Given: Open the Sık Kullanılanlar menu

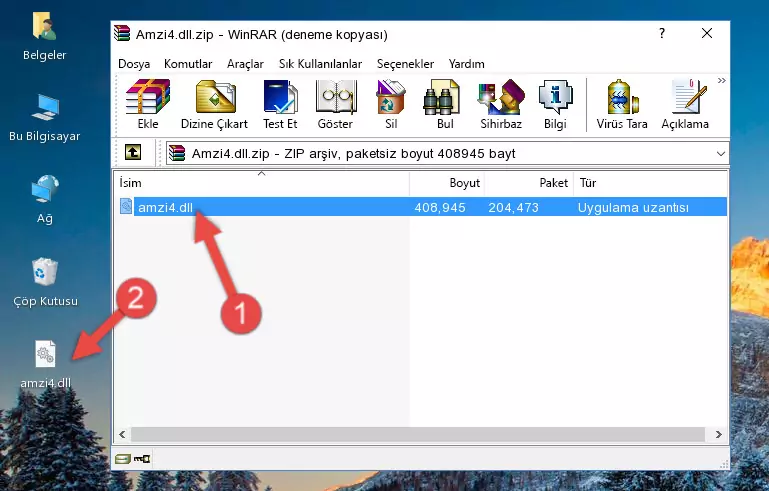Looking at the screenshot, I should (320, 64).
